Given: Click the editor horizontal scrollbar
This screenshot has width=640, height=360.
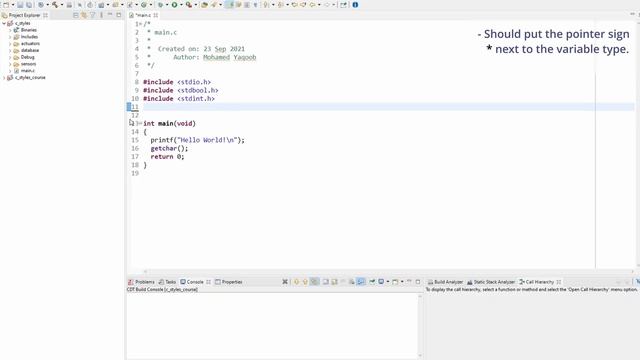Looking at the screenshot, I should coord(389,271).
